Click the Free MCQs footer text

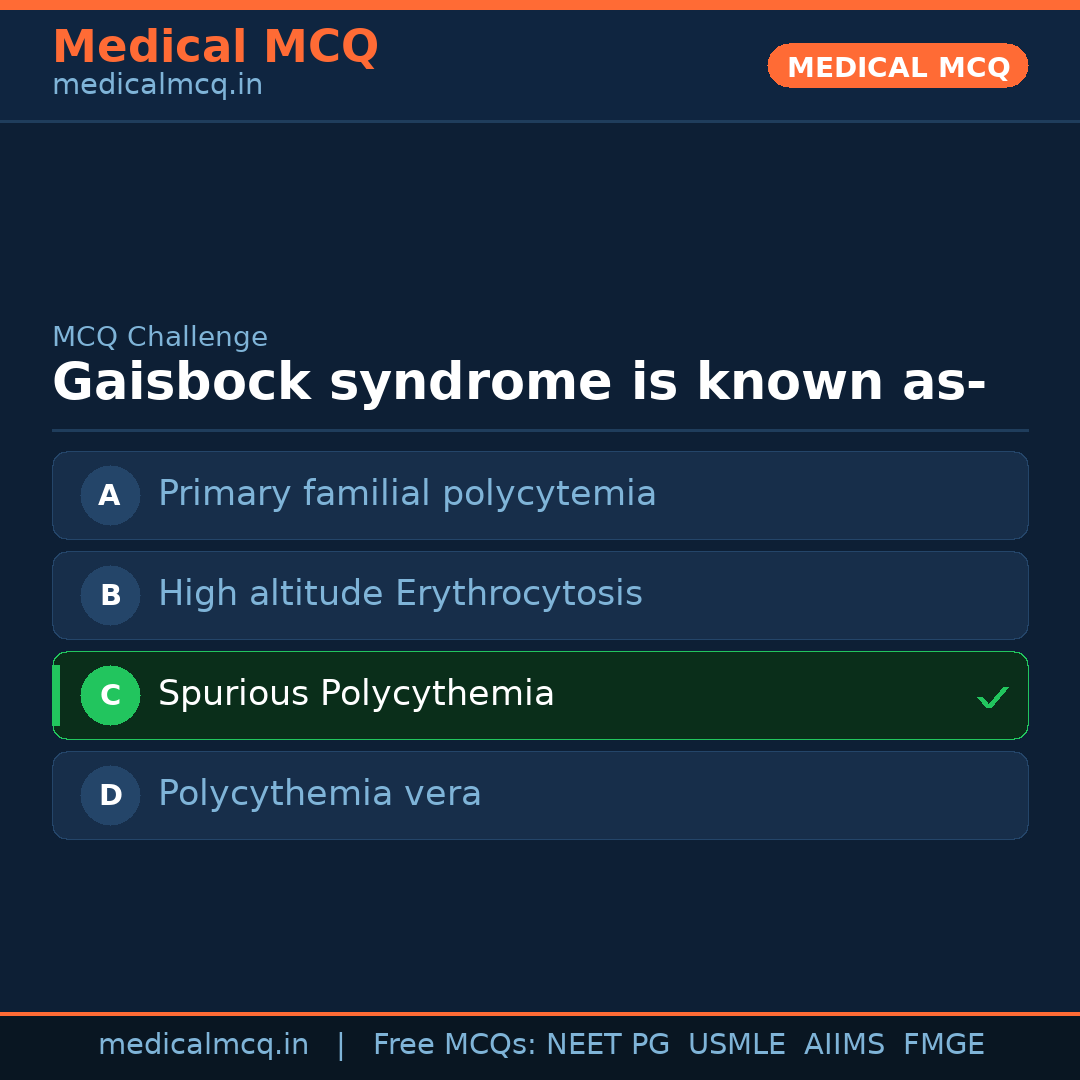(x=454, y=1045)
